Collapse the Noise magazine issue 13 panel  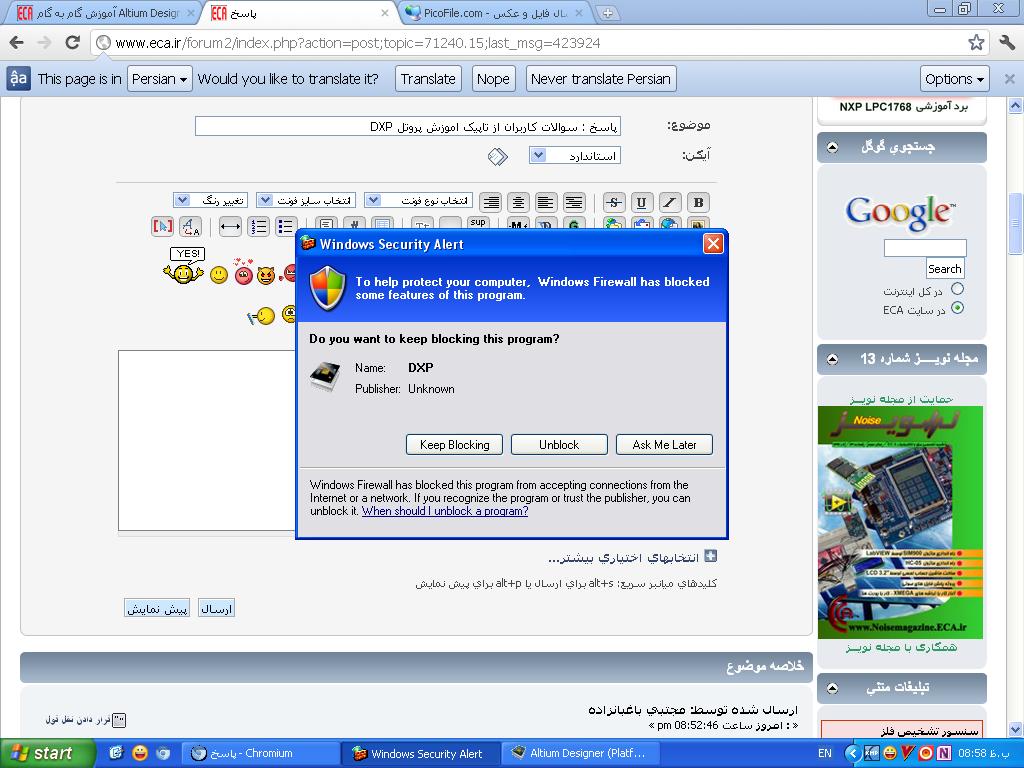(832, 359)
